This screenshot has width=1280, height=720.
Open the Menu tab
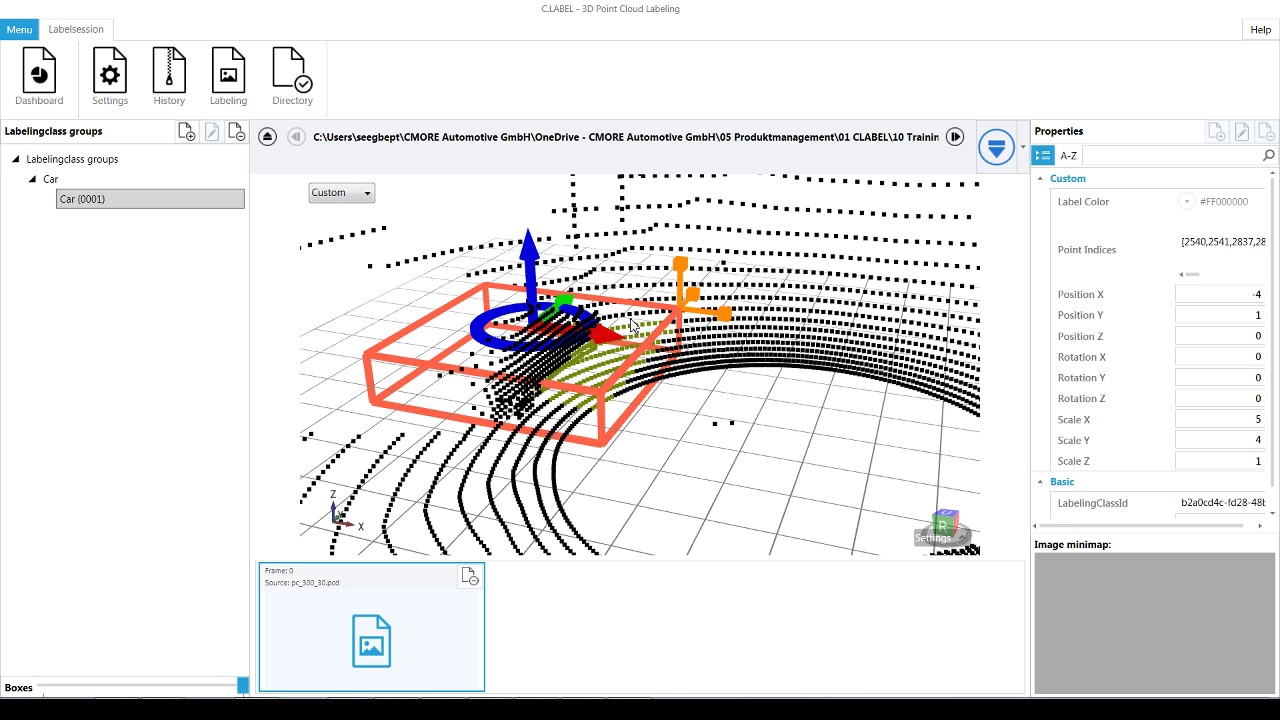point(19,30)
